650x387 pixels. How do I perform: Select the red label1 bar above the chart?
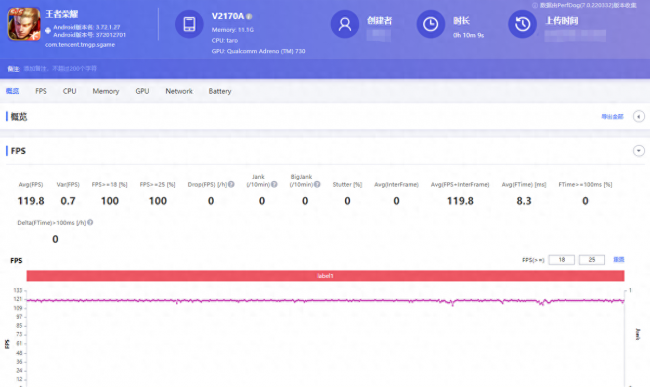[325, 276]
